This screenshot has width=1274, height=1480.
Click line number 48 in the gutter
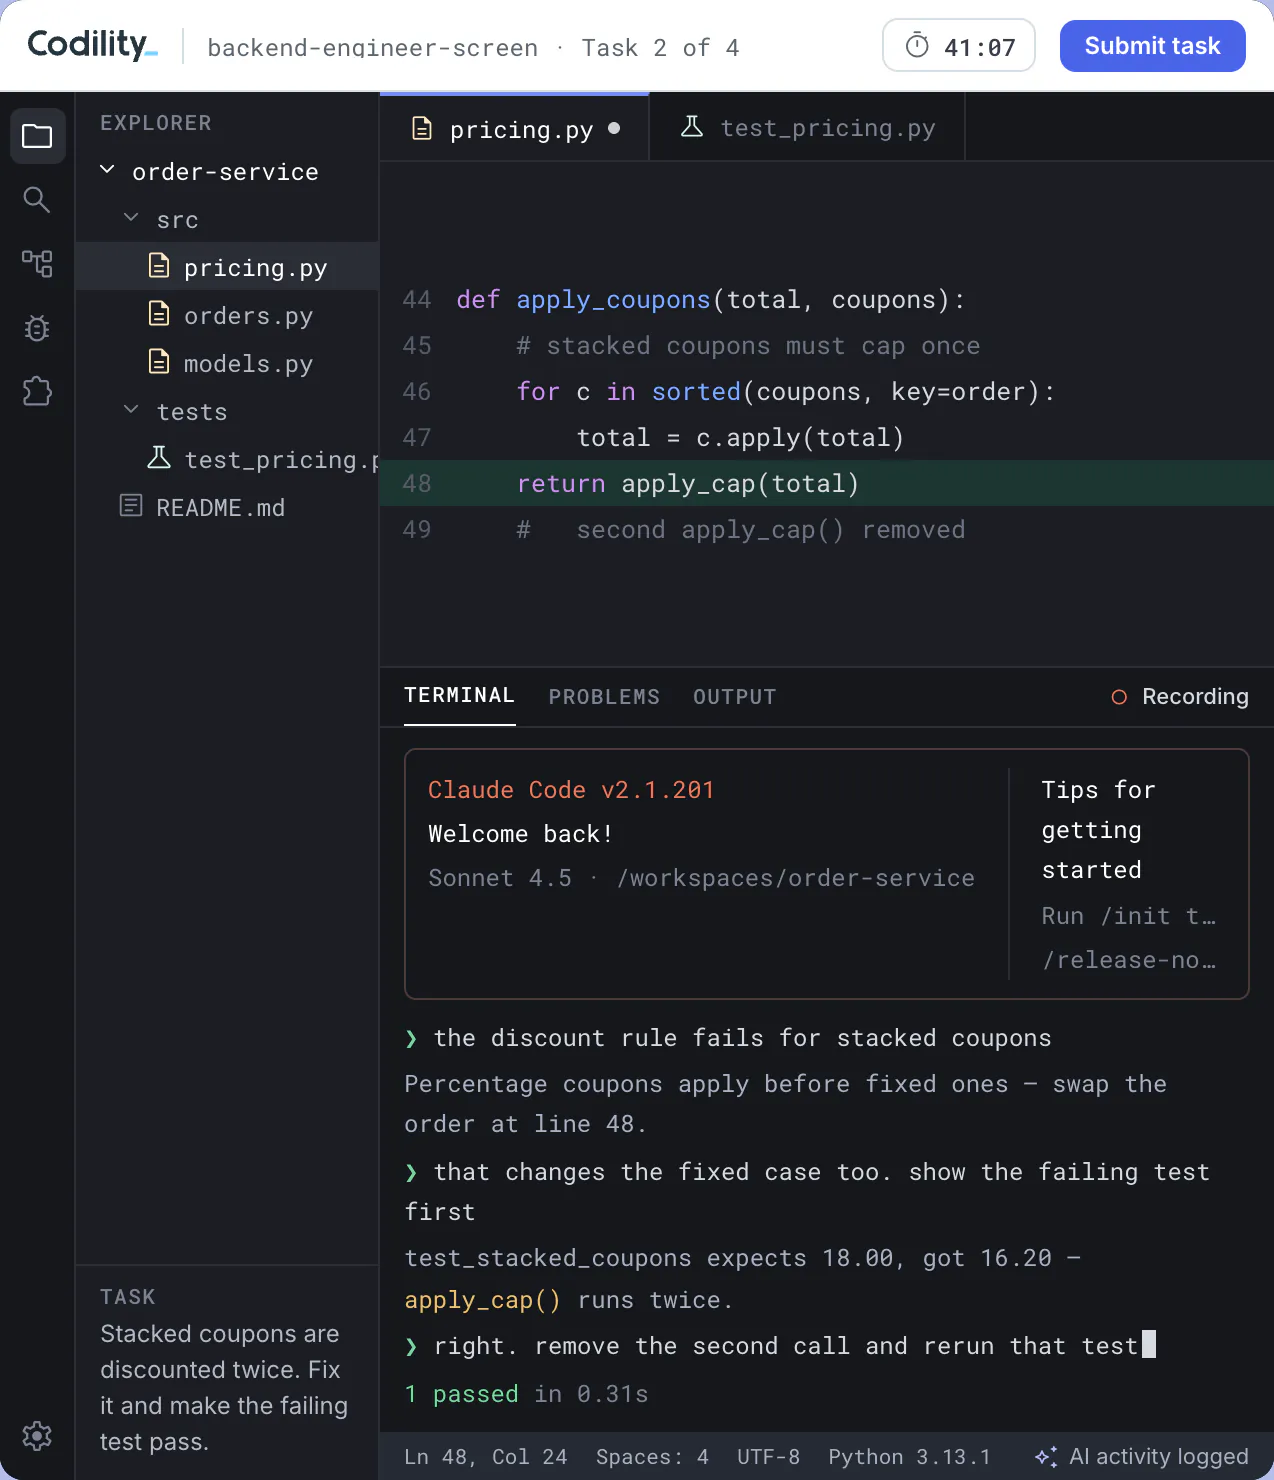416,484
